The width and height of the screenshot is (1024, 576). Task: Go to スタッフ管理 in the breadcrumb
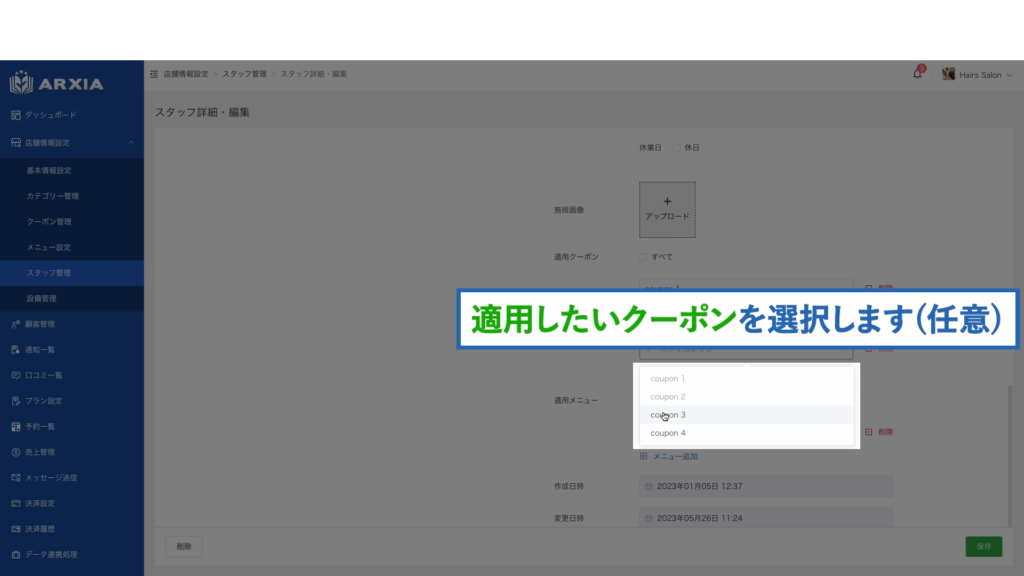click(244, 74)
